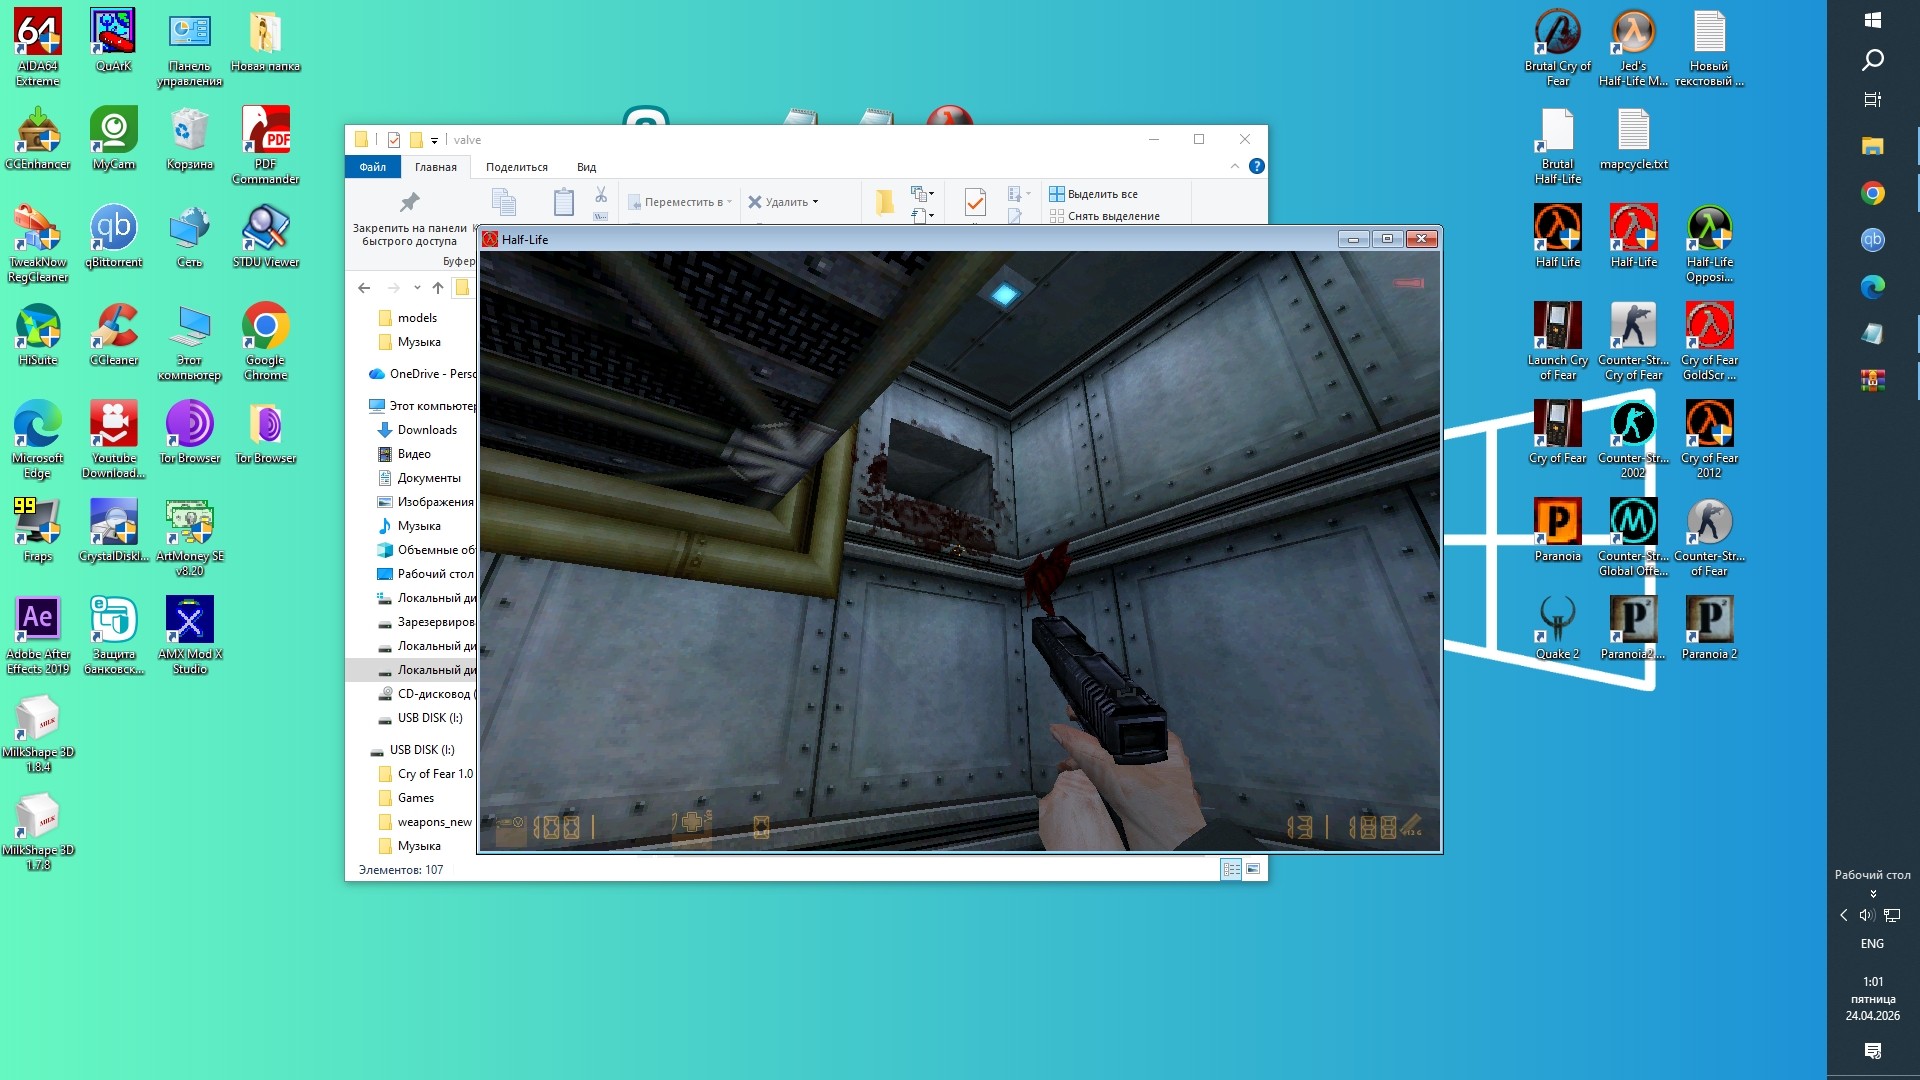The image size is (1920, 1080).
Task: Expand the Удалить dropdown arrow
Action: point(816,202)
